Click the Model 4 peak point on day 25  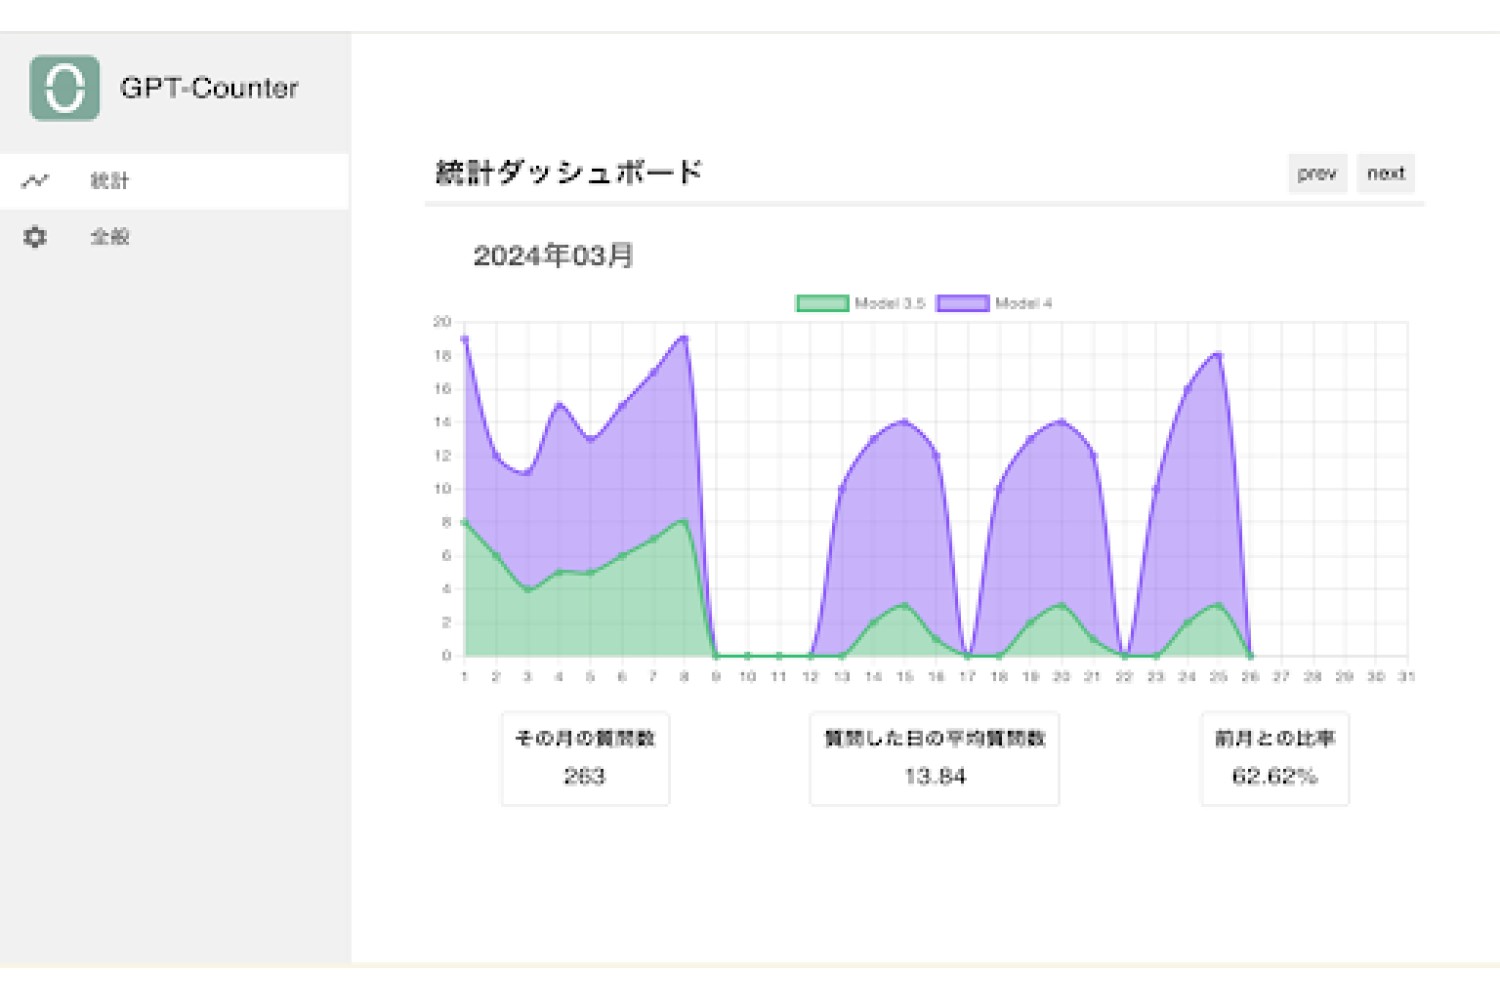pyautogui.click(x=1218, y=355)
